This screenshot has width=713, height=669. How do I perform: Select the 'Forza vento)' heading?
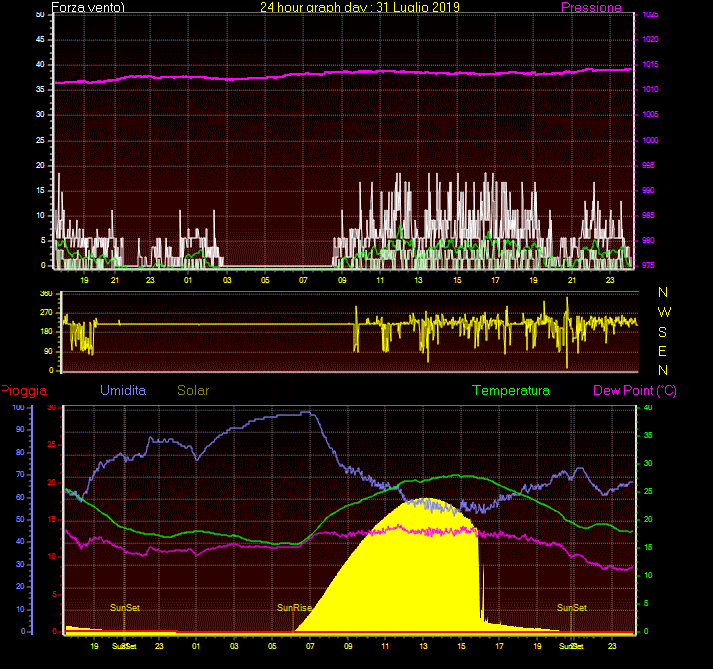click(88, 7)
